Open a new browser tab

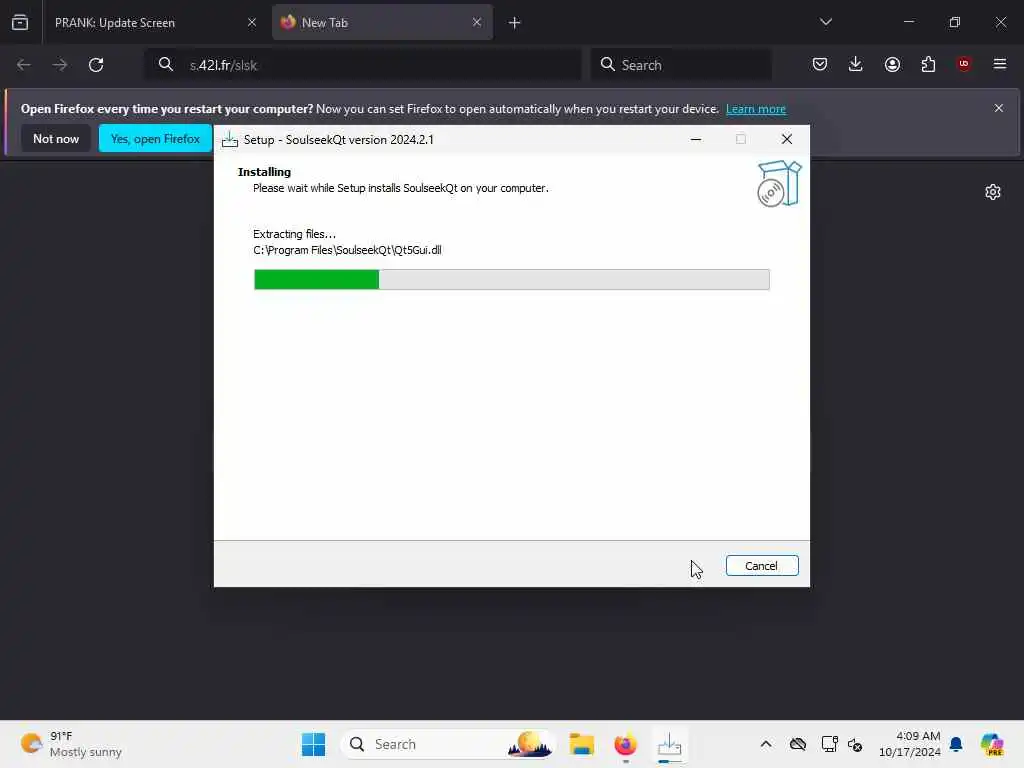[x=515, y=23]
